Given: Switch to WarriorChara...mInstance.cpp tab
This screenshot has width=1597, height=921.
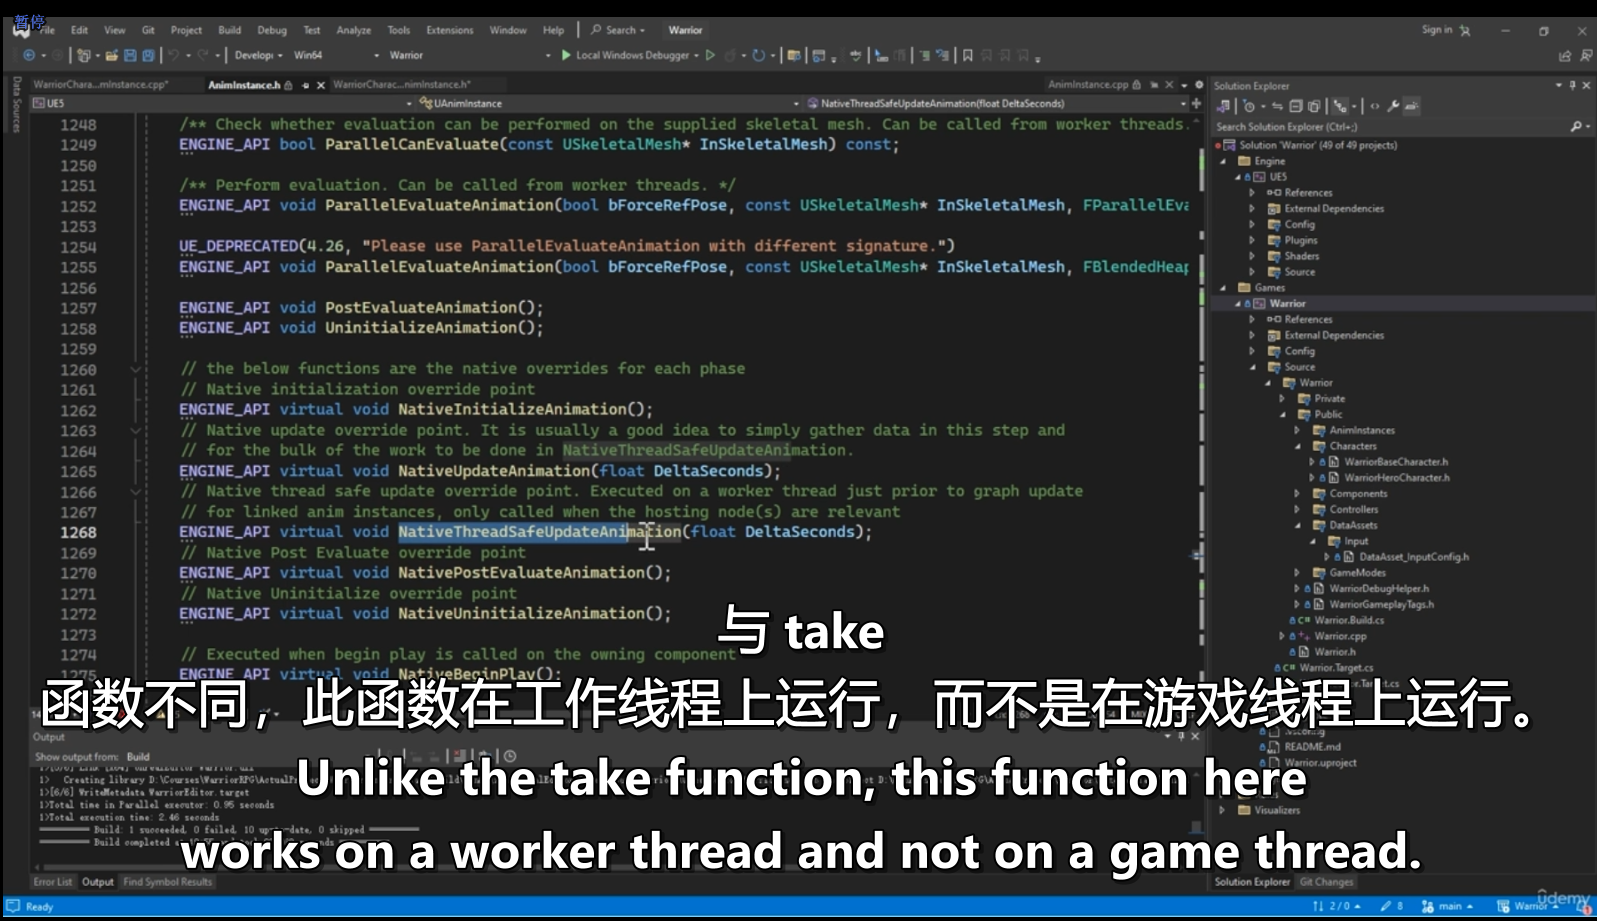Looking at the screenshot, I should click(101, 85).
